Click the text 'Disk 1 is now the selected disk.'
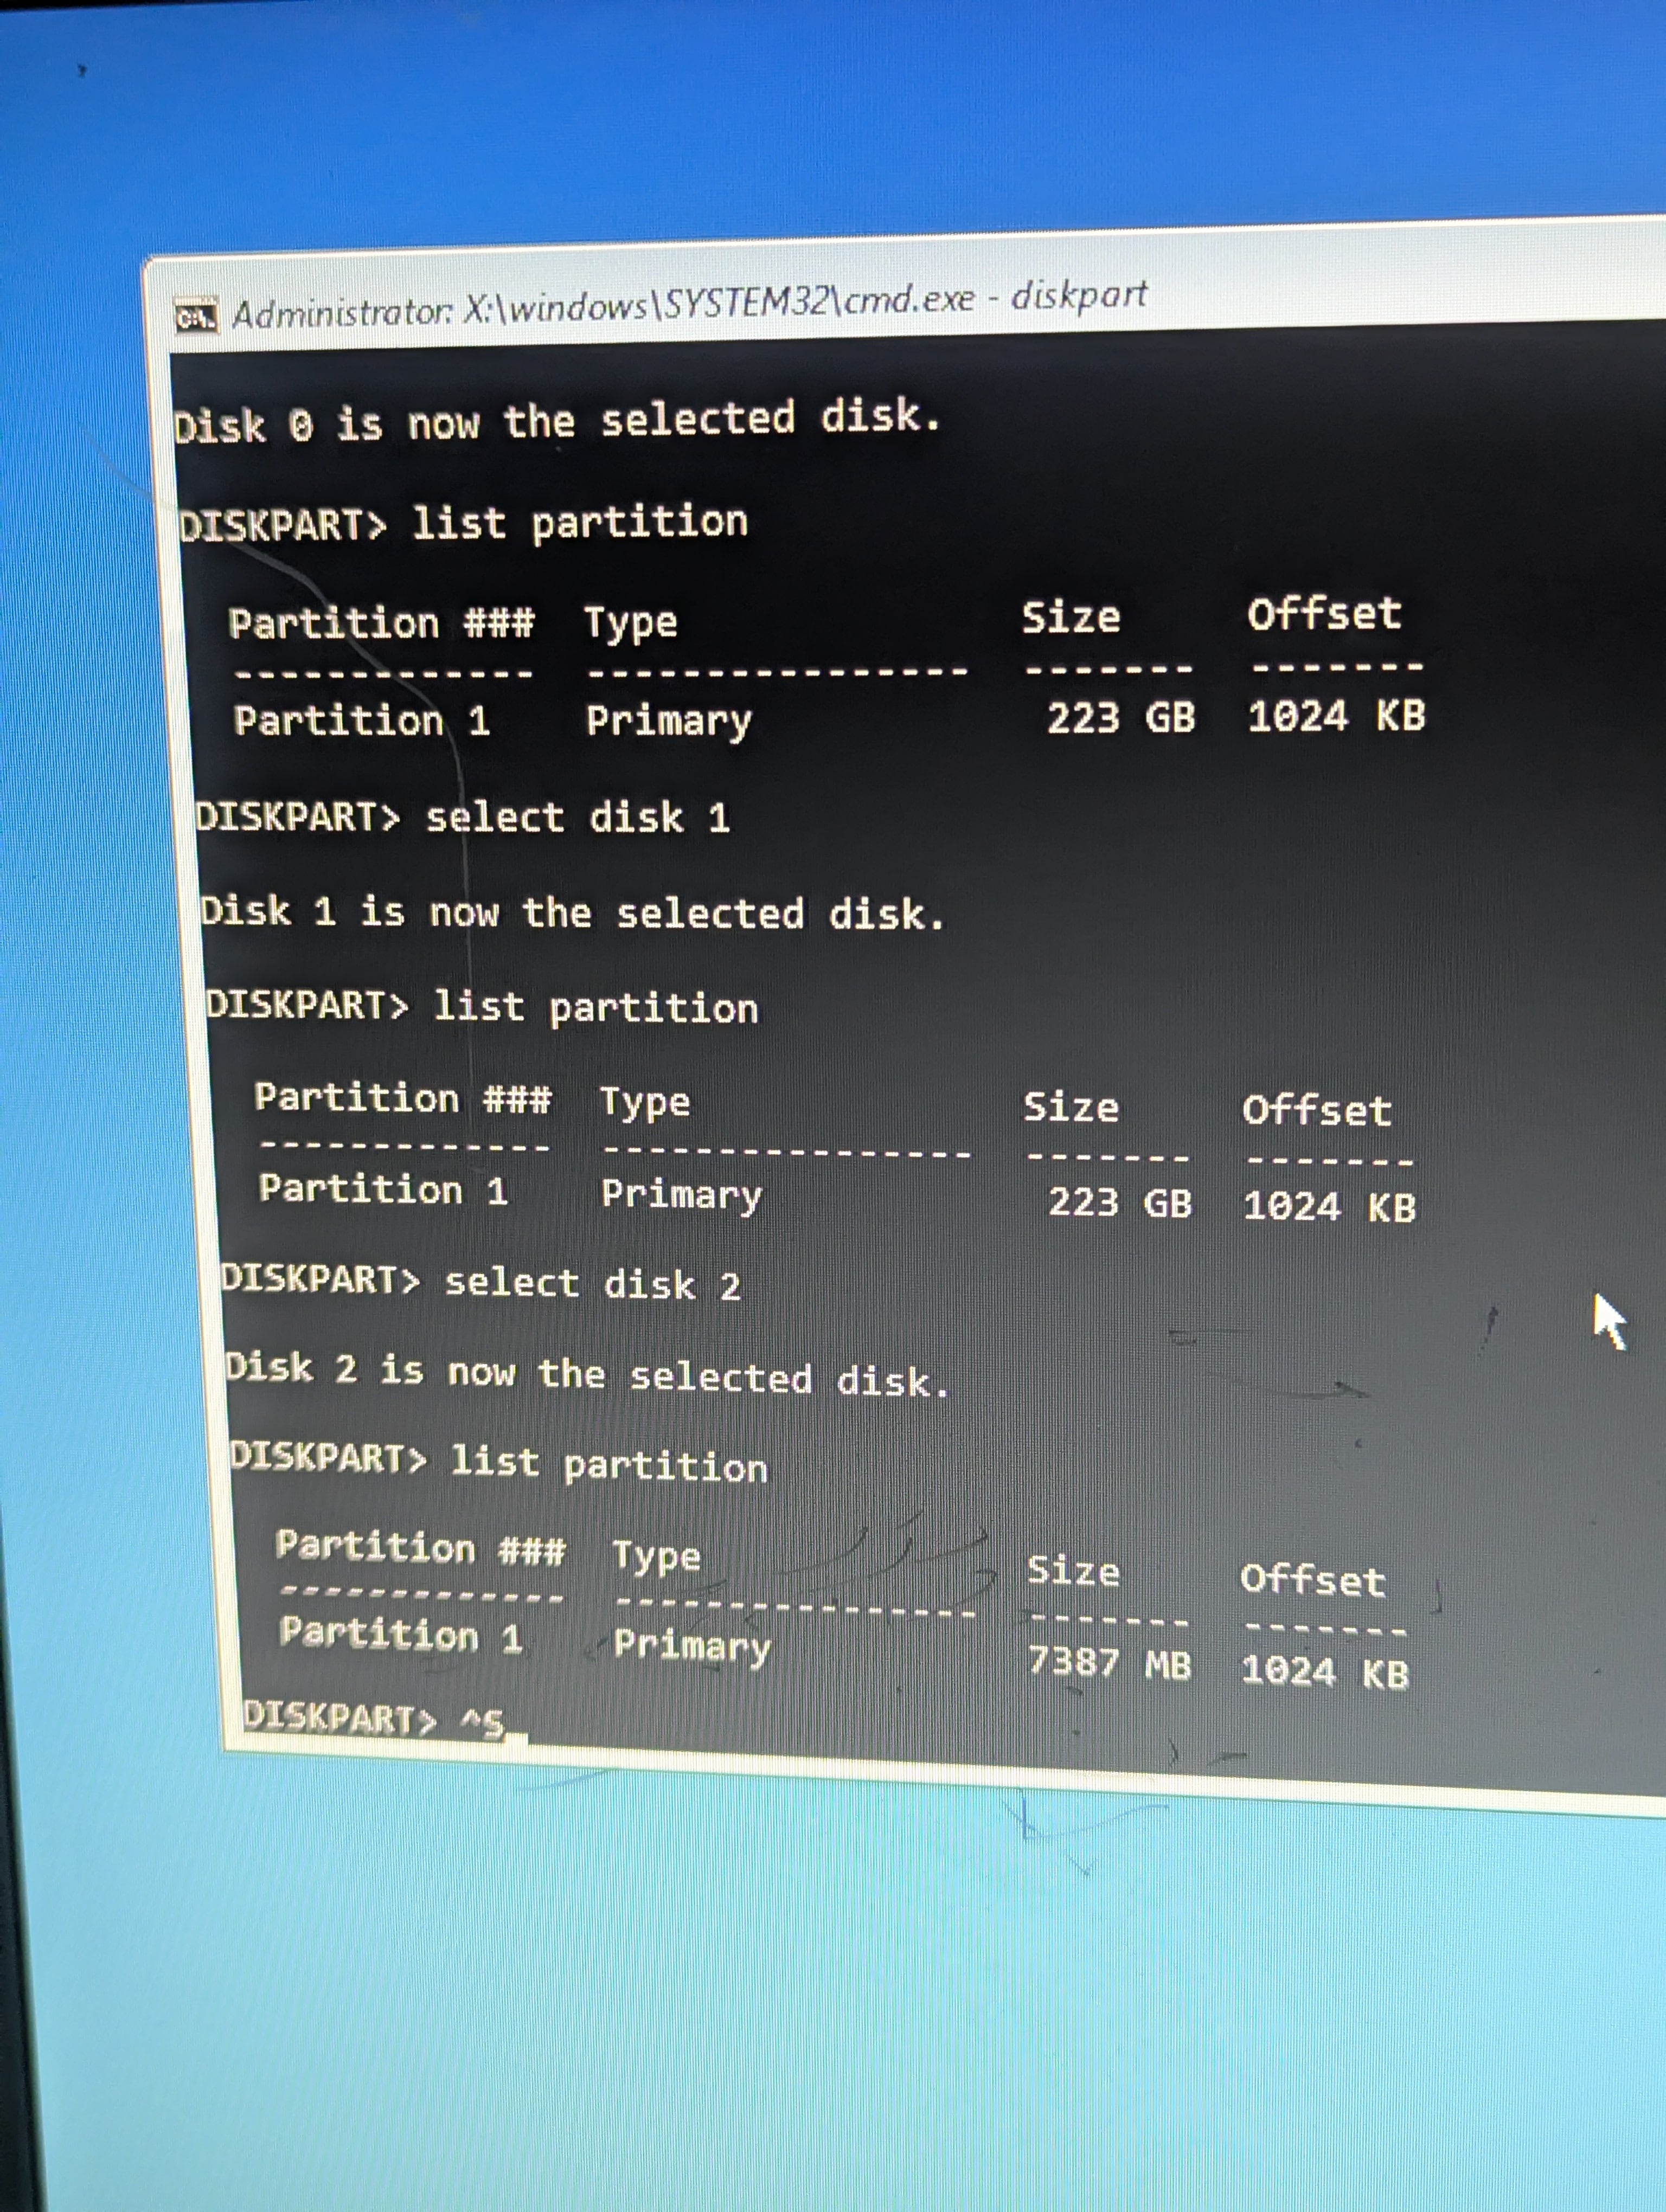1666x2212 pixels. click(573, 913)
